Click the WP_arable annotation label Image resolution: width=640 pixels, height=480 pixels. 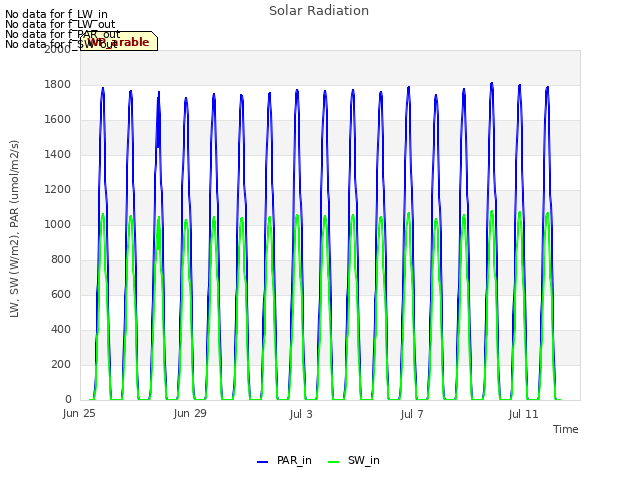pos(119,41)
